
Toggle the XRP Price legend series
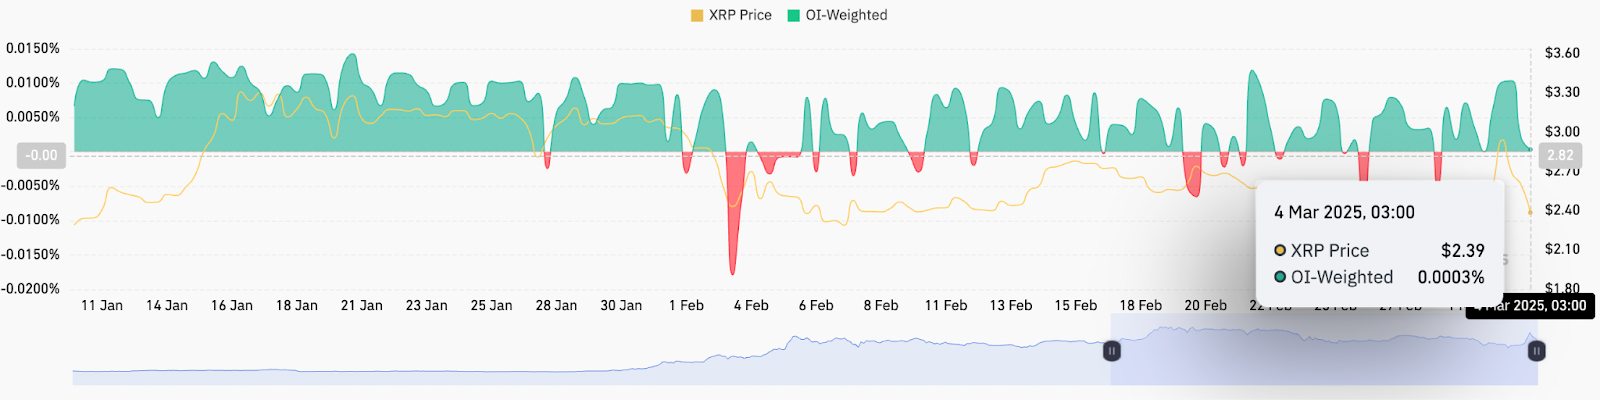740,15
